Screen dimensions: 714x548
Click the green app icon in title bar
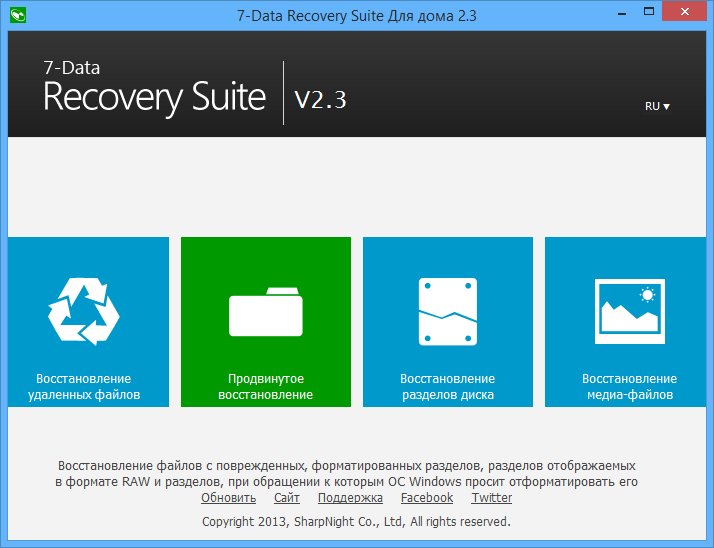[x=18, y=15]
